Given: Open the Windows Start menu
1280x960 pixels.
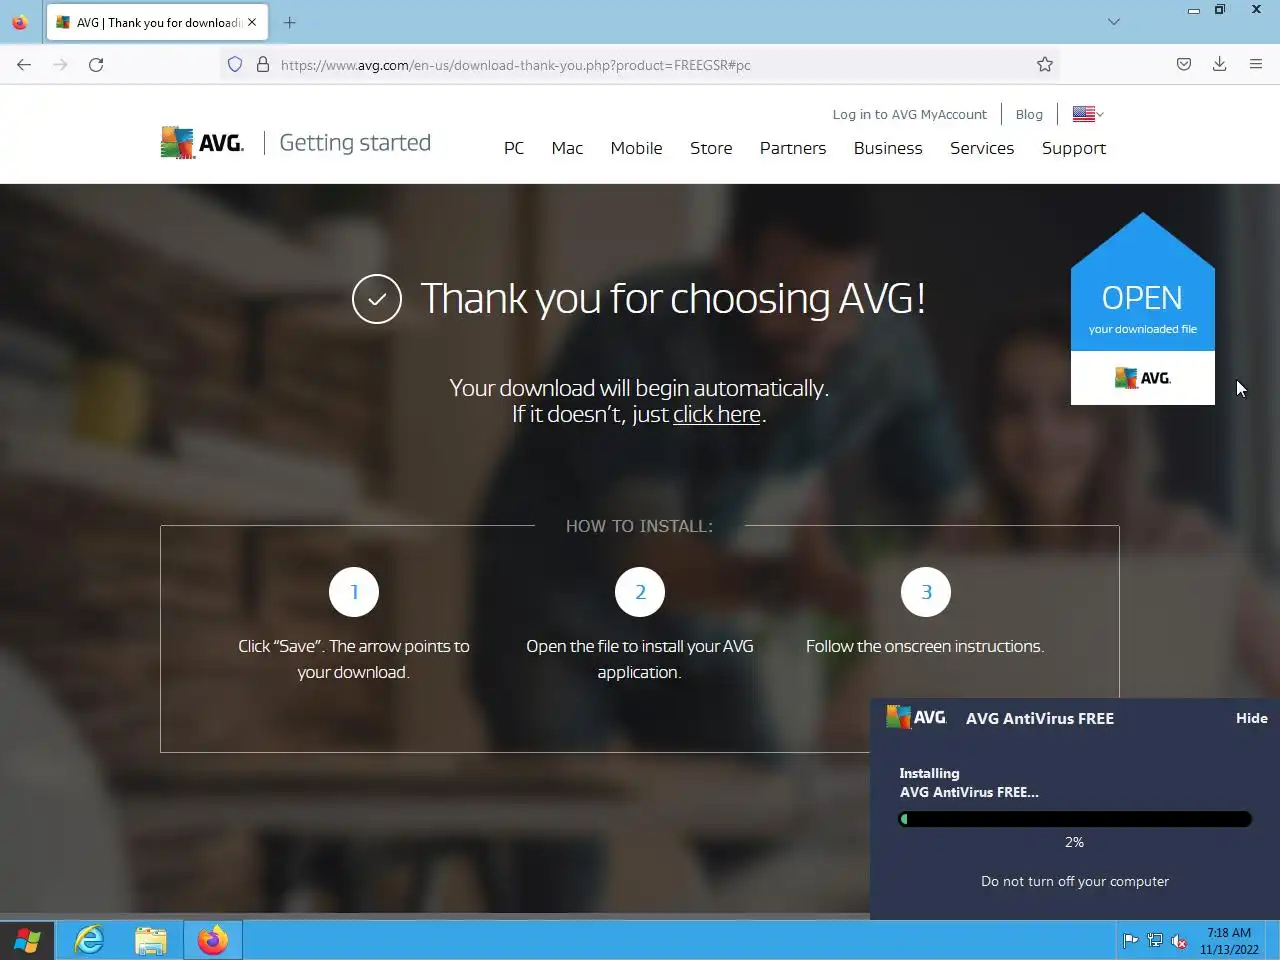Looking at the screenshot, I should tap(27, 940).
